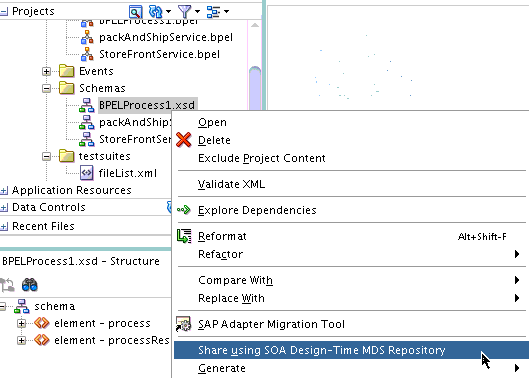The width and height of the screenshot is (529, 378).
Task: Expand the element - processRes node
Action: click(x=22, y=341)
